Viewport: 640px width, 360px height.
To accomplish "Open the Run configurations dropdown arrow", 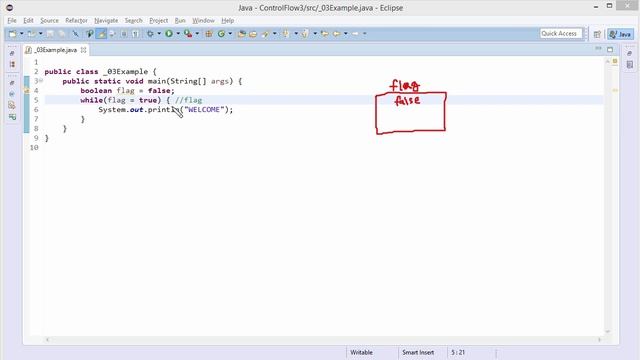I will (x=178, y=34).
